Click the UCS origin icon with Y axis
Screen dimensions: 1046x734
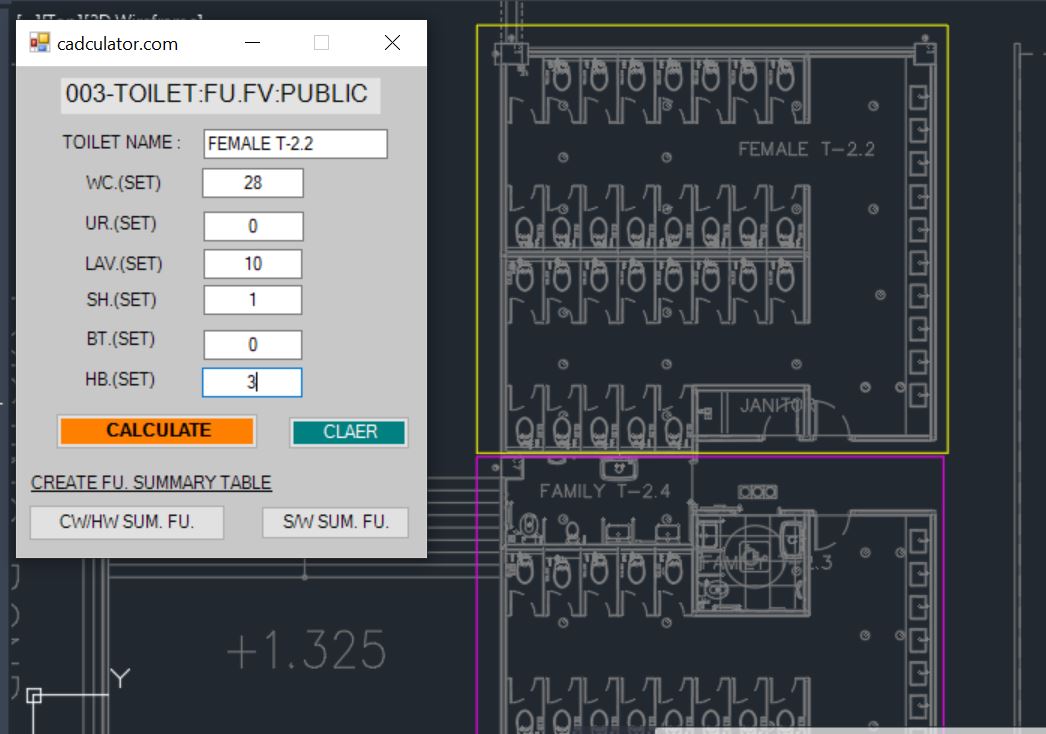[35, 695]
